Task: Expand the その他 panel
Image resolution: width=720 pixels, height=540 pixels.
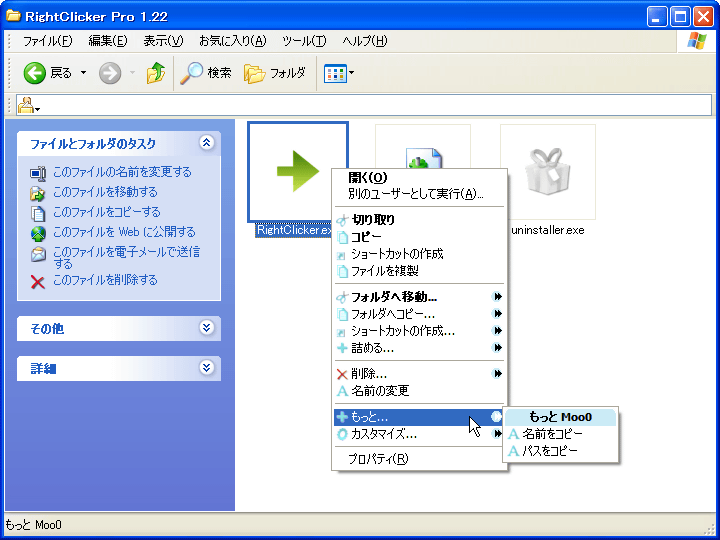Action: coord(207,328)
